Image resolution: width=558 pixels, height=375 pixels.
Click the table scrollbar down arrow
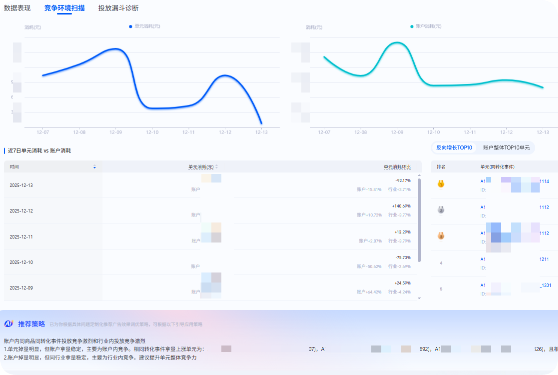(x=419, y=298)
